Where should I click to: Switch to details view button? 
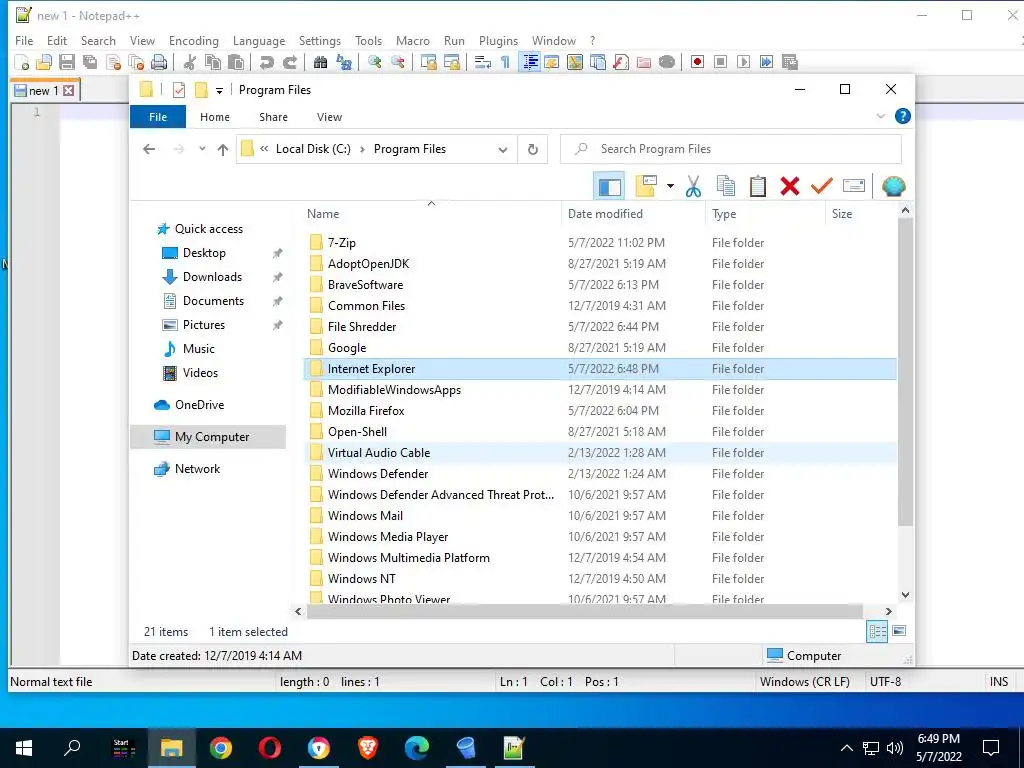877,631
